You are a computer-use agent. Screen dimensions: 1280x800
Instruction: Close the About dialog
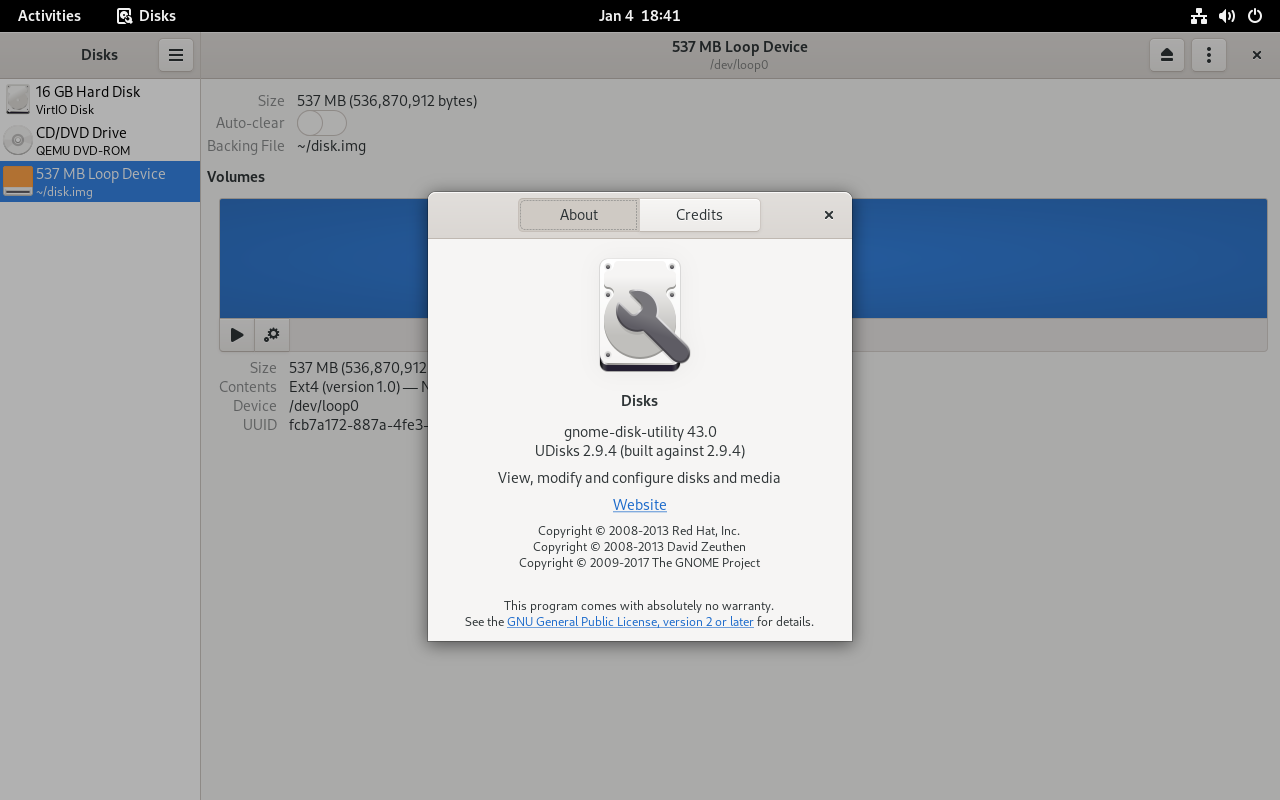[829, 215]
